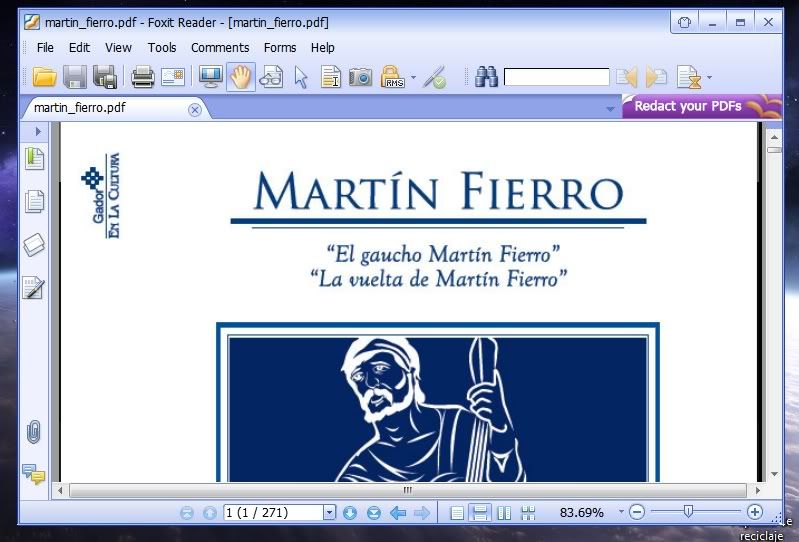Take a Snapshot with camera icon
Viewport: 799px width, 542px height.
(361, 77)
